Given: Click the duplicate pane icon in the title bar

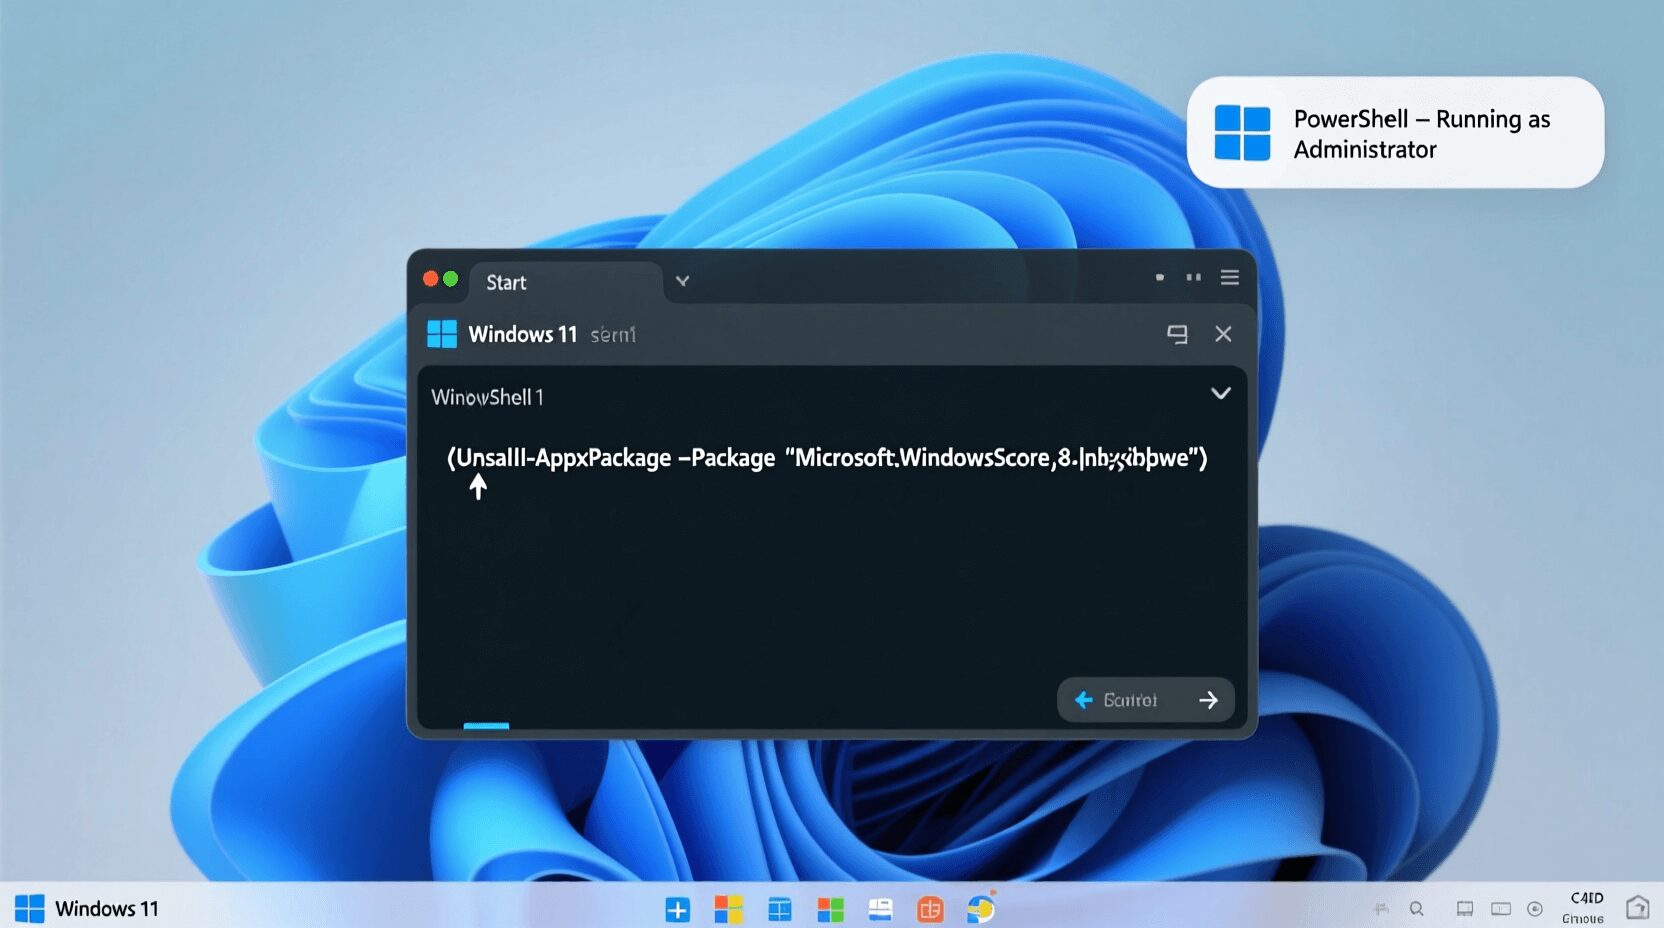Looking at the screenshot, I should pyautogui.click(x=1178, y=334).
